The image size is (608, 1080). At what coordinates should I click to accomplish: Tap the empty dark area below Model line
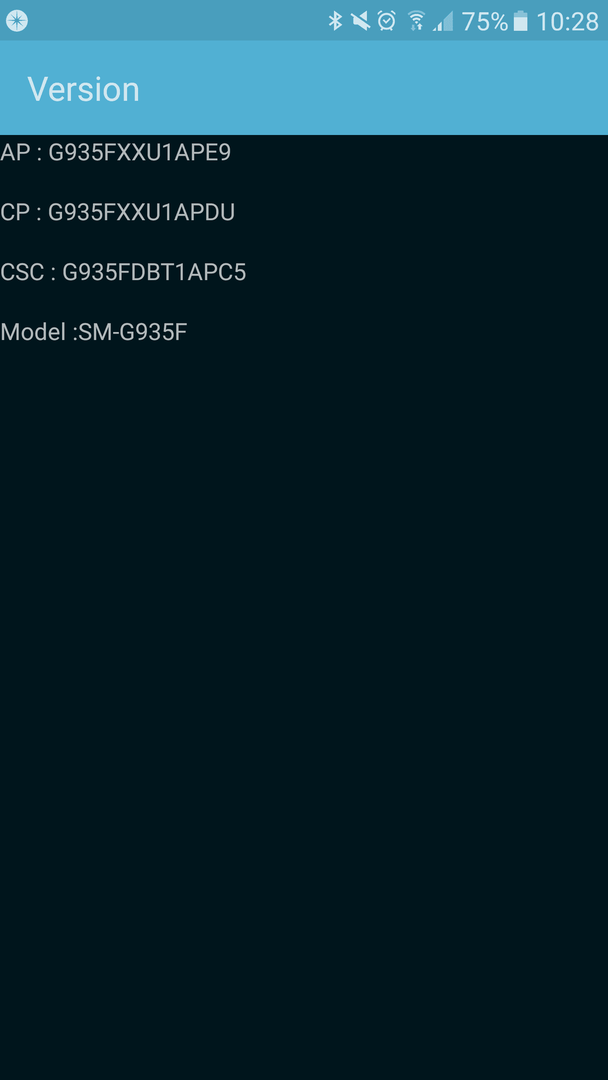(304, 709)
